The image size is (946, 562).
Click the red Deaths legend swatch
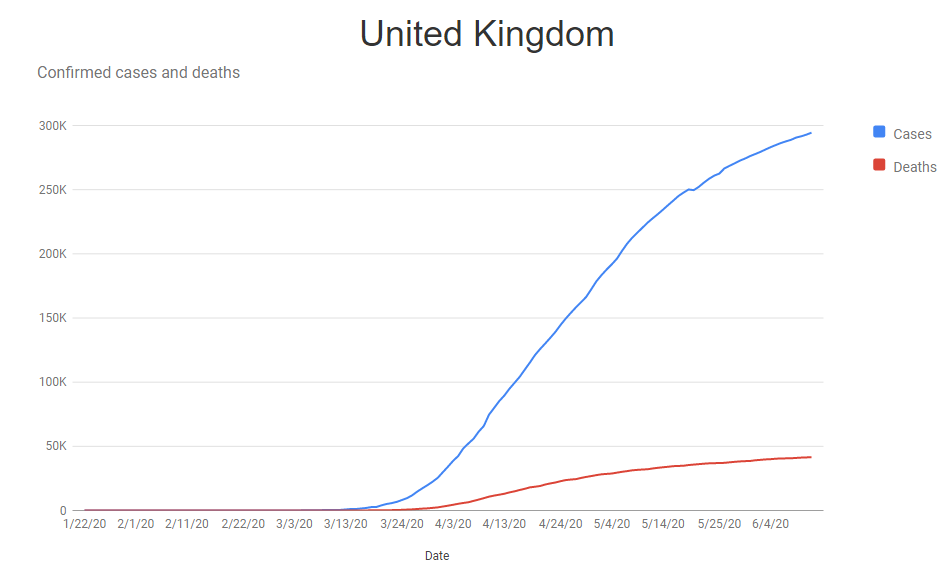880,165
